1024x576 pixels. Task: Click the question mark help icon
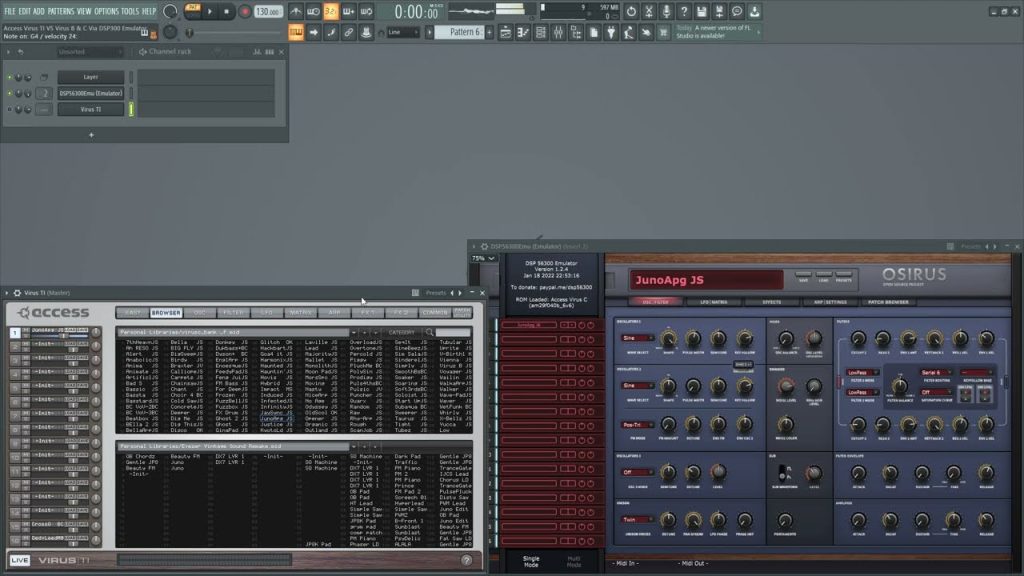click(x=684, y=12)
